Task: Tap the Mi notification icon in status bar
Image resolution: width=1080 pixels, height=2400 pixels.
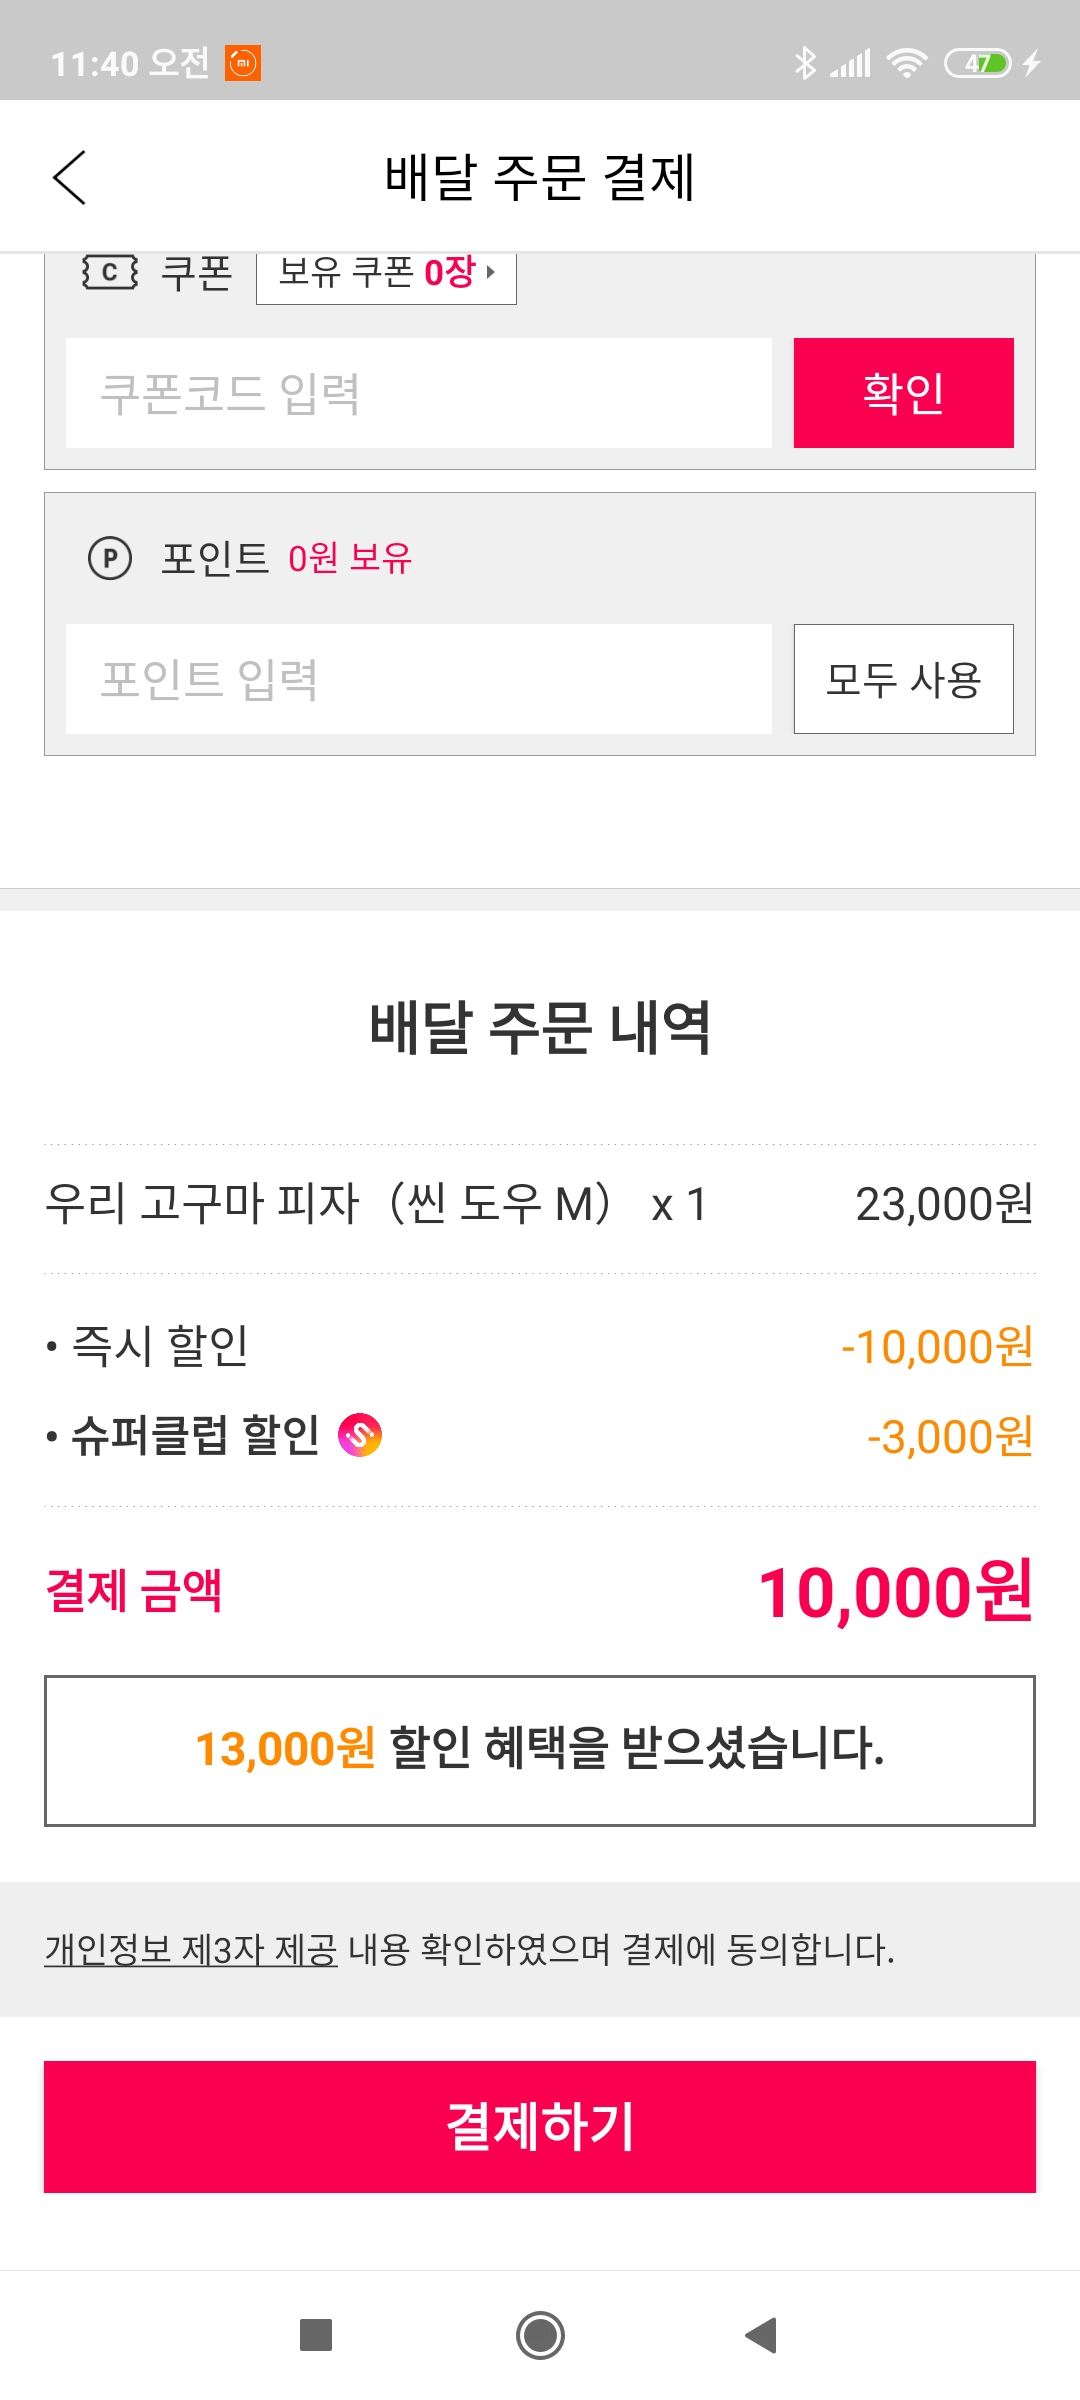Action: (243, 63)
